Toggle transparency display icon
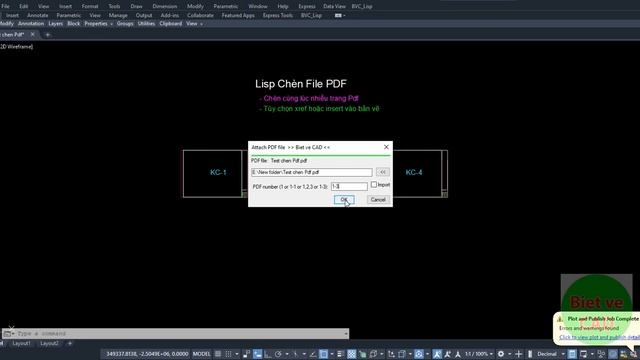 (x=351, y=354)
